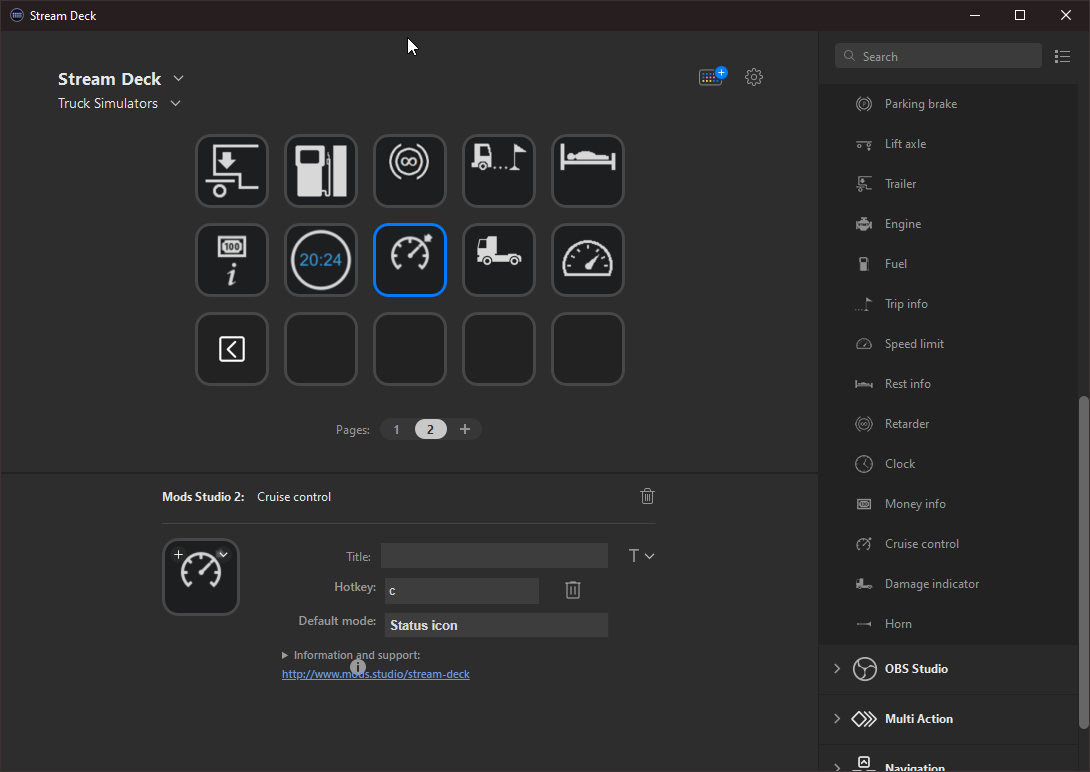This screenshot has width=1090, height=772.
Task: Switch actions panel to list view
Action: pos(1063,56)
